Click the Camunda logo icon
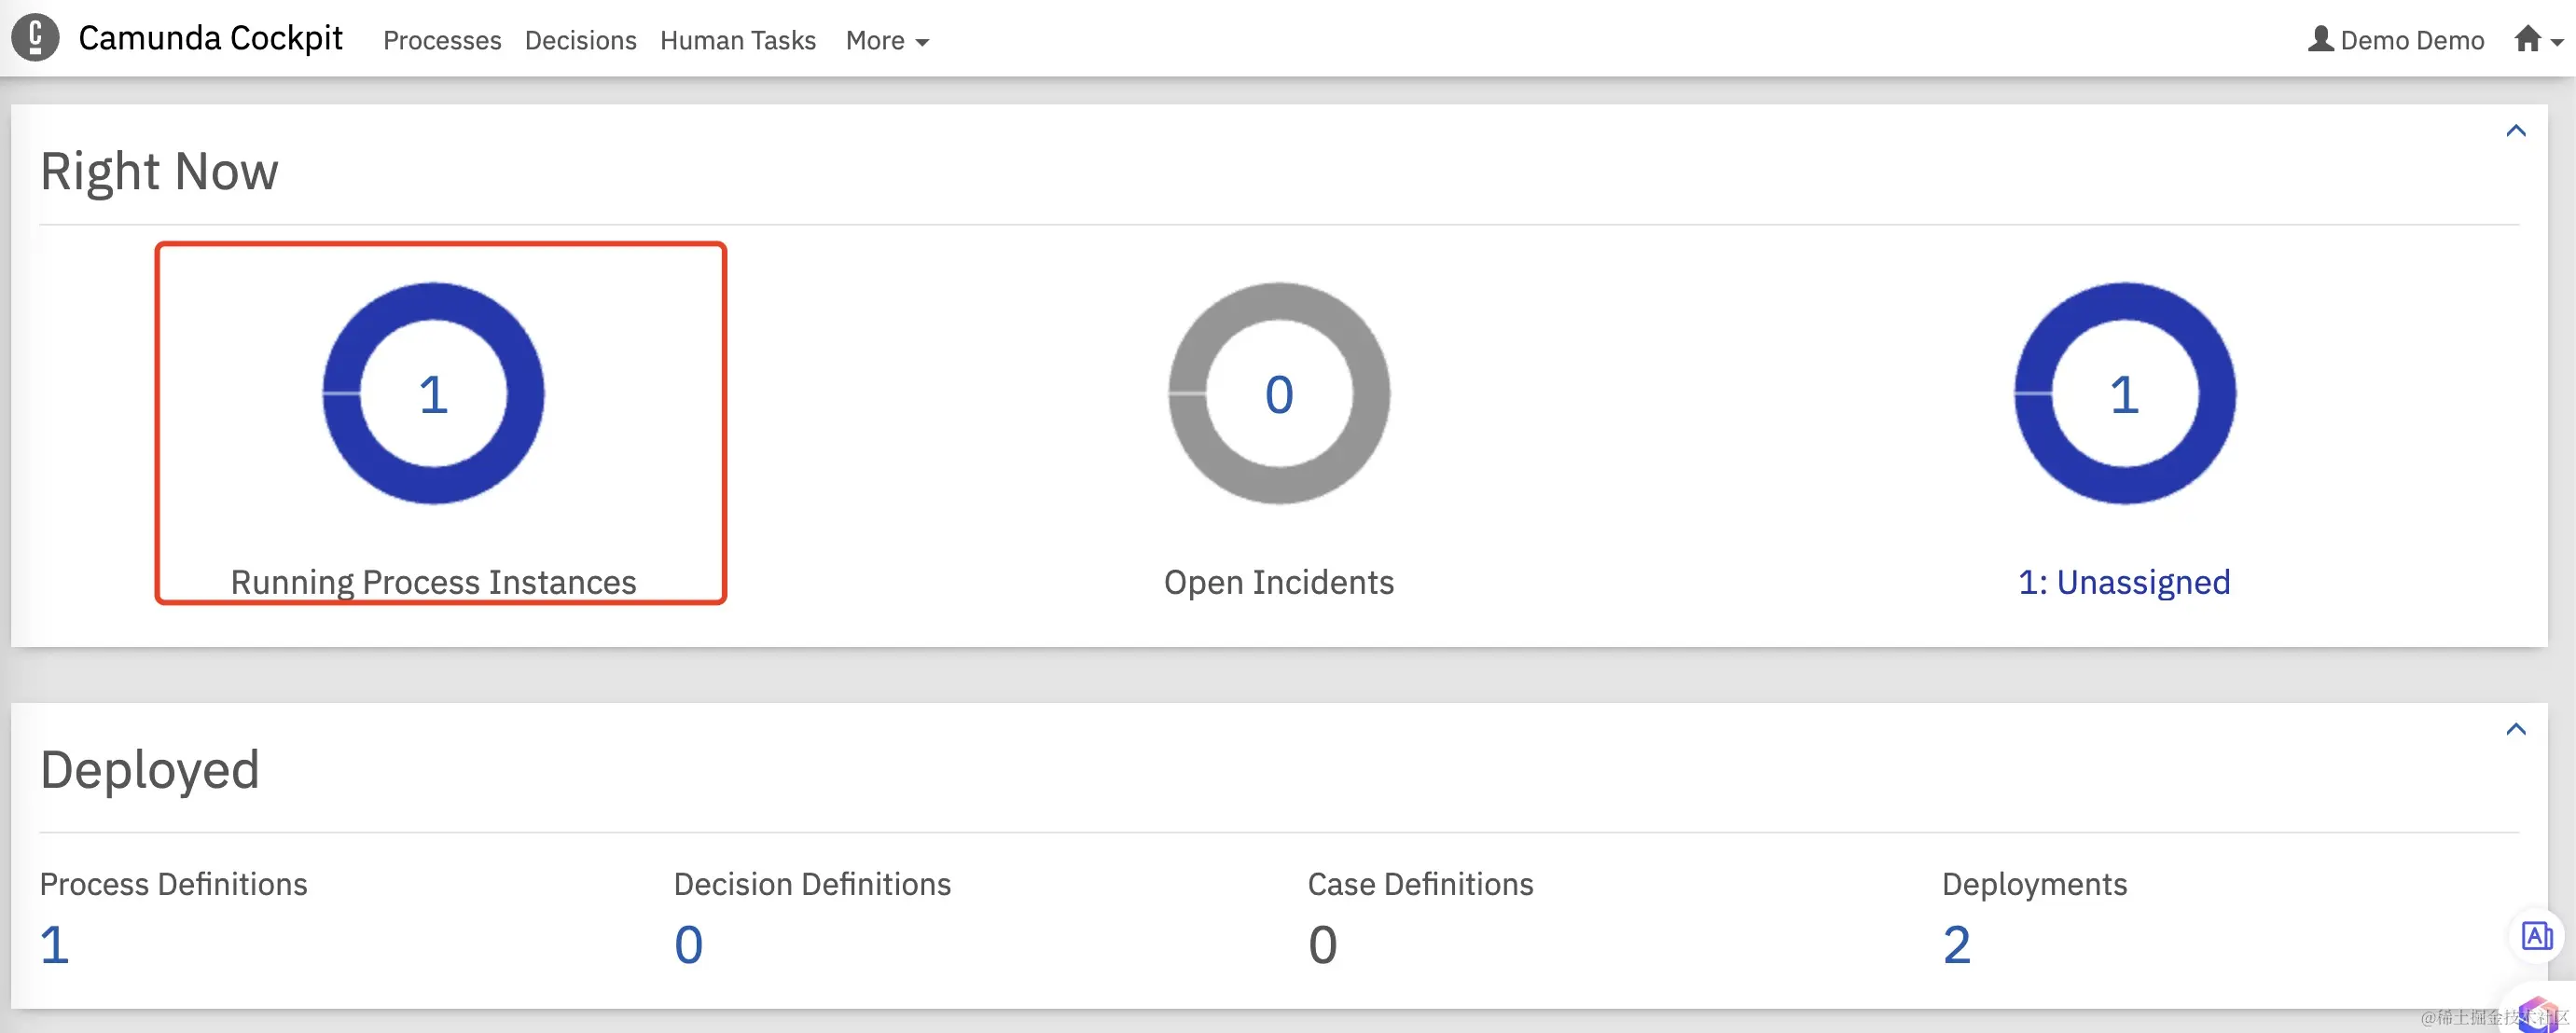The height and width of the screenshot is (1033, 2576). [x=35, y=38]
